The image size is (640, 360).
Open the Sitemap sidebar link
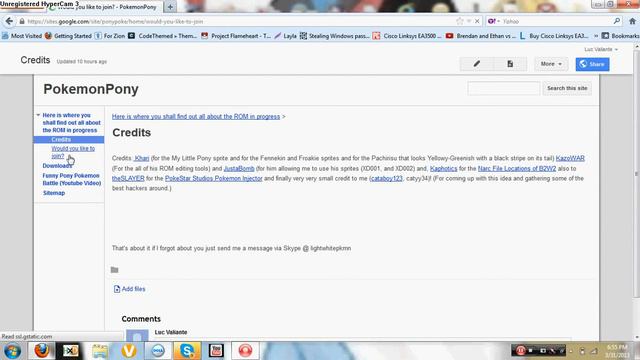(54, 193)
